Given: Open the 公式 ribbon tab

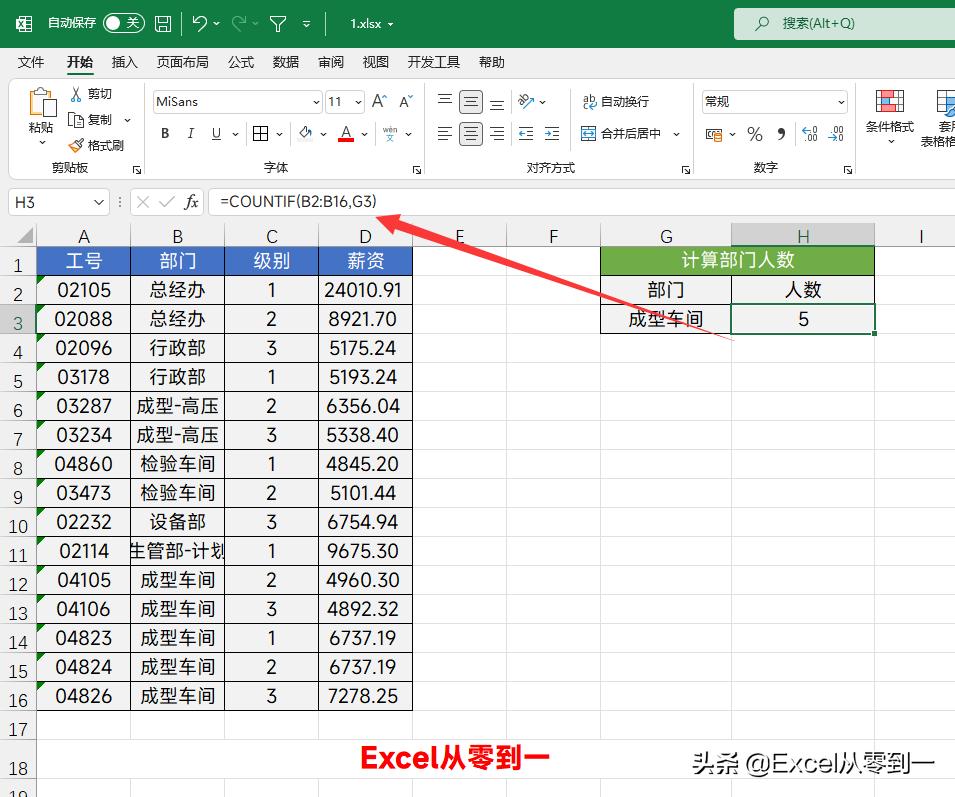Looking at the screenshot, I should click(x=240, y=62).
